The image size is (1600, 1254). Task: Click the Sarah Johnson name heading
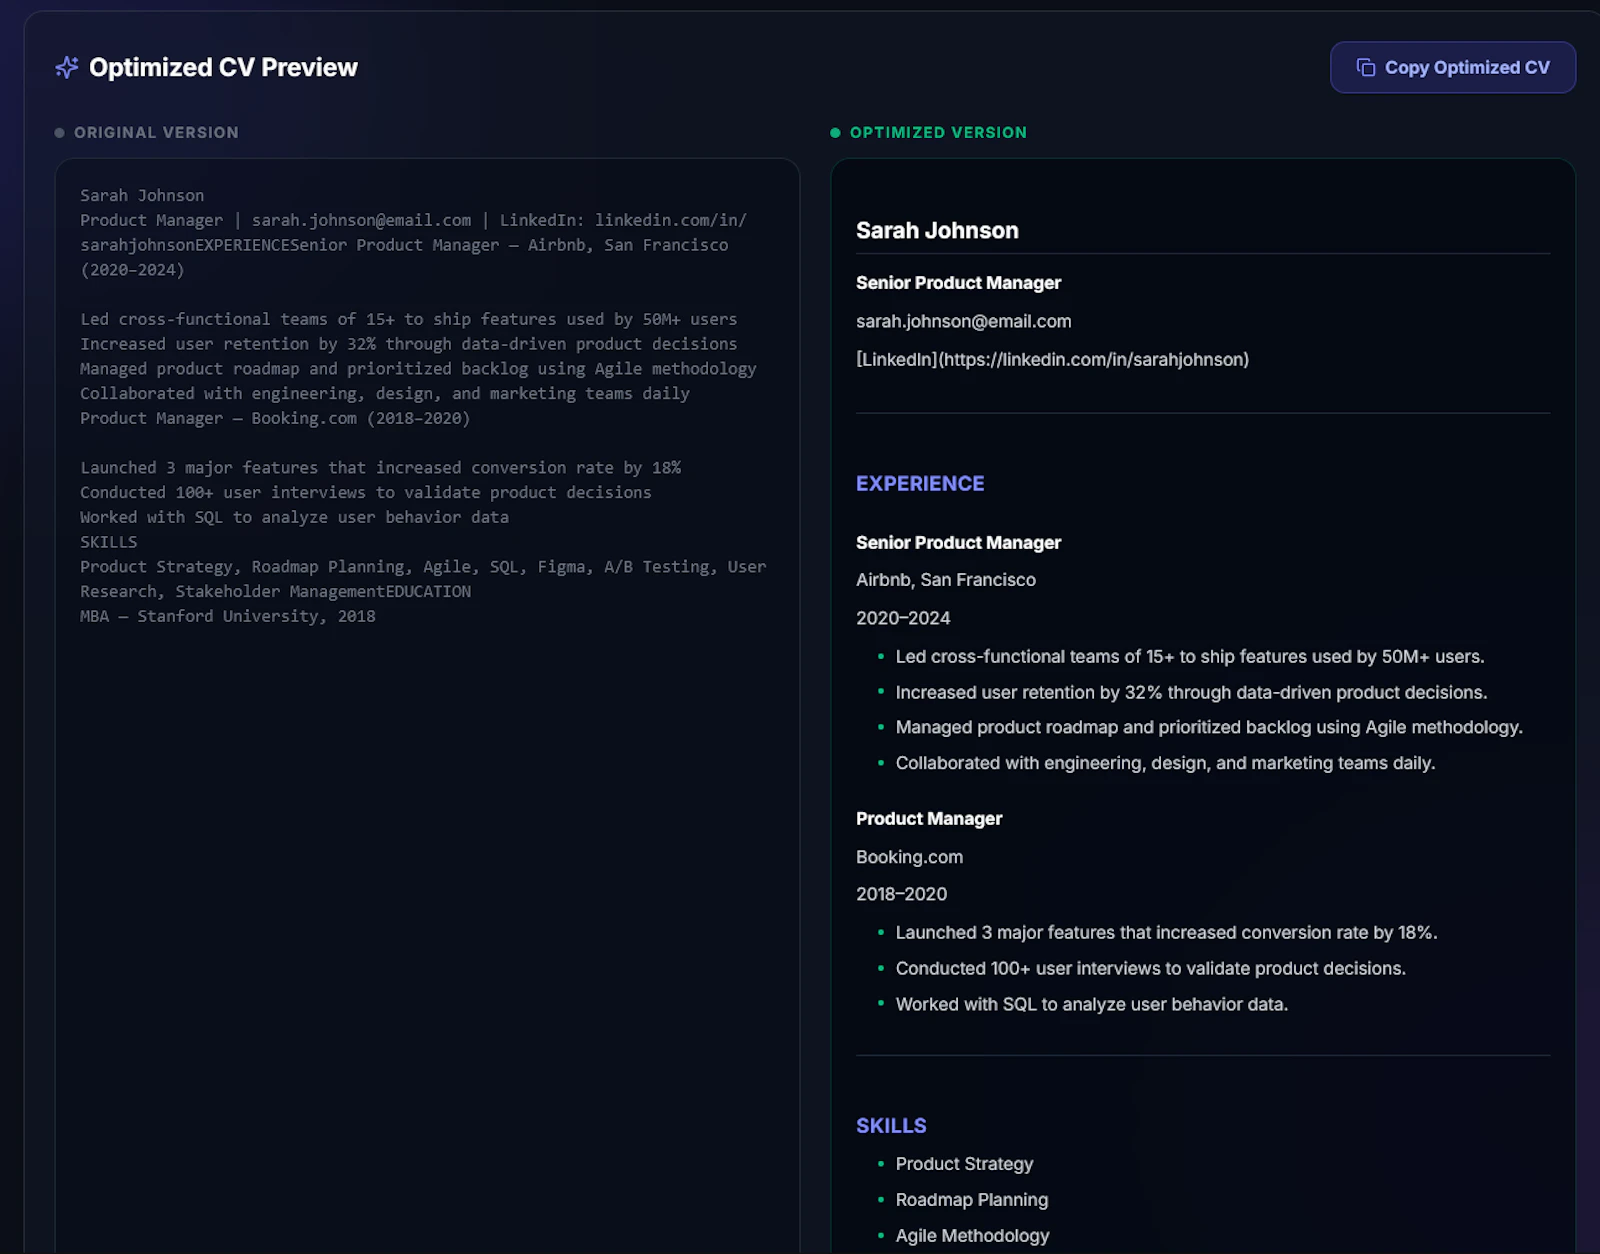937,230
